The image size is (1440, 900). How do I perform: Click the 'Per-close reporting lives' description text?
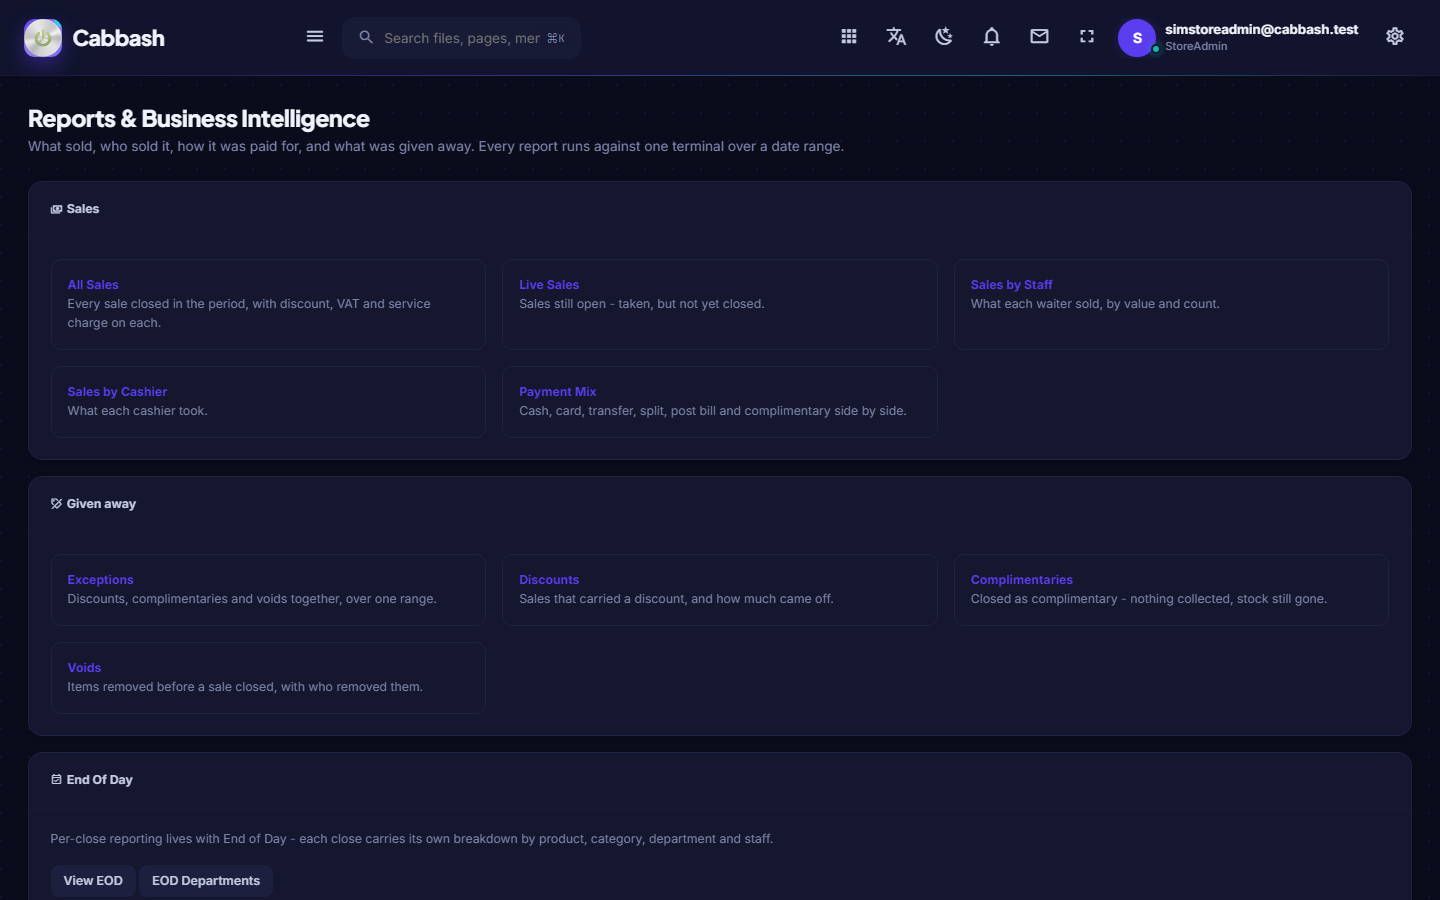click(x=411, y=839)
